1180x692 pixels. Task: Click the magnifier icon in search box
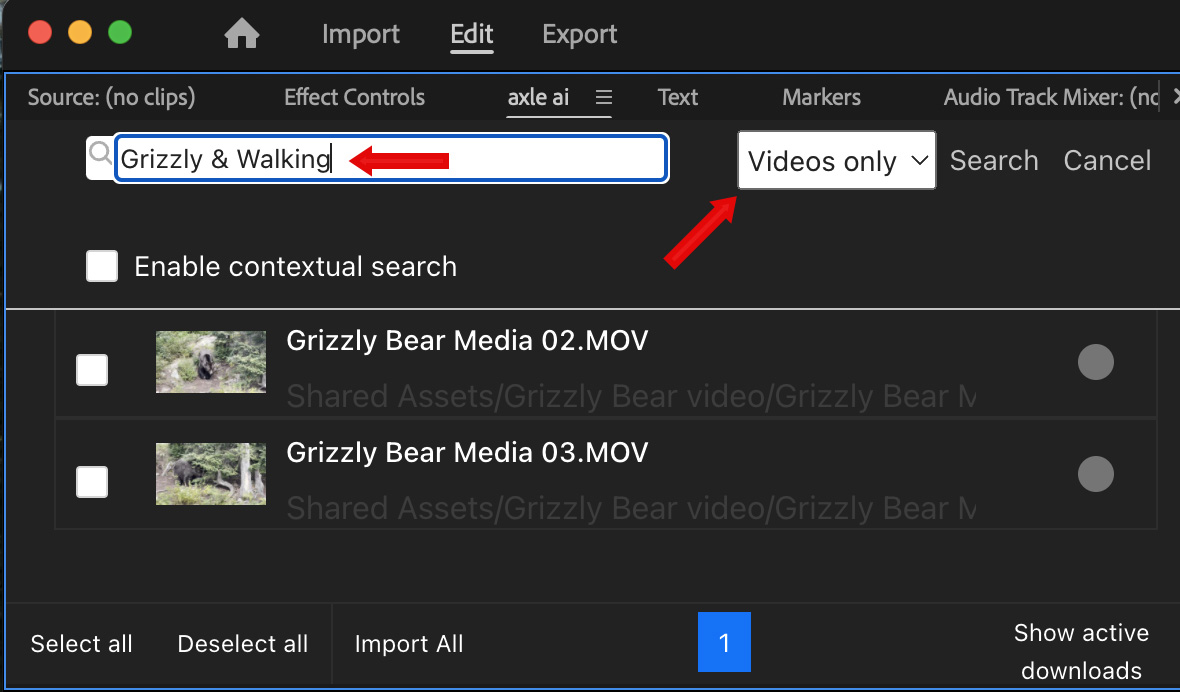pos(100,153)
